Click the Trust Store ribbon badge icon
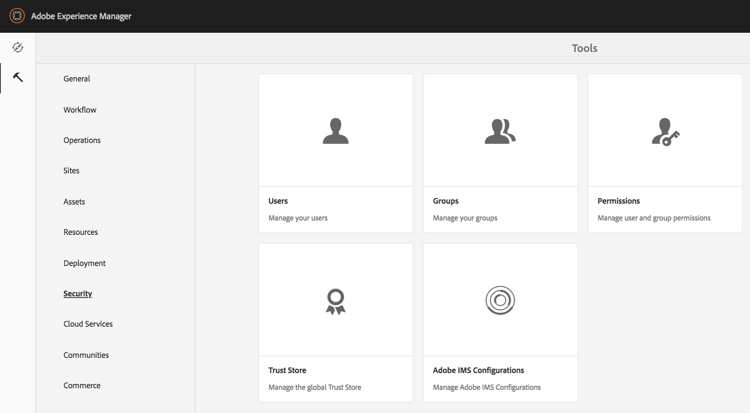This screenshot has width=750, height=413. [335, 301]
